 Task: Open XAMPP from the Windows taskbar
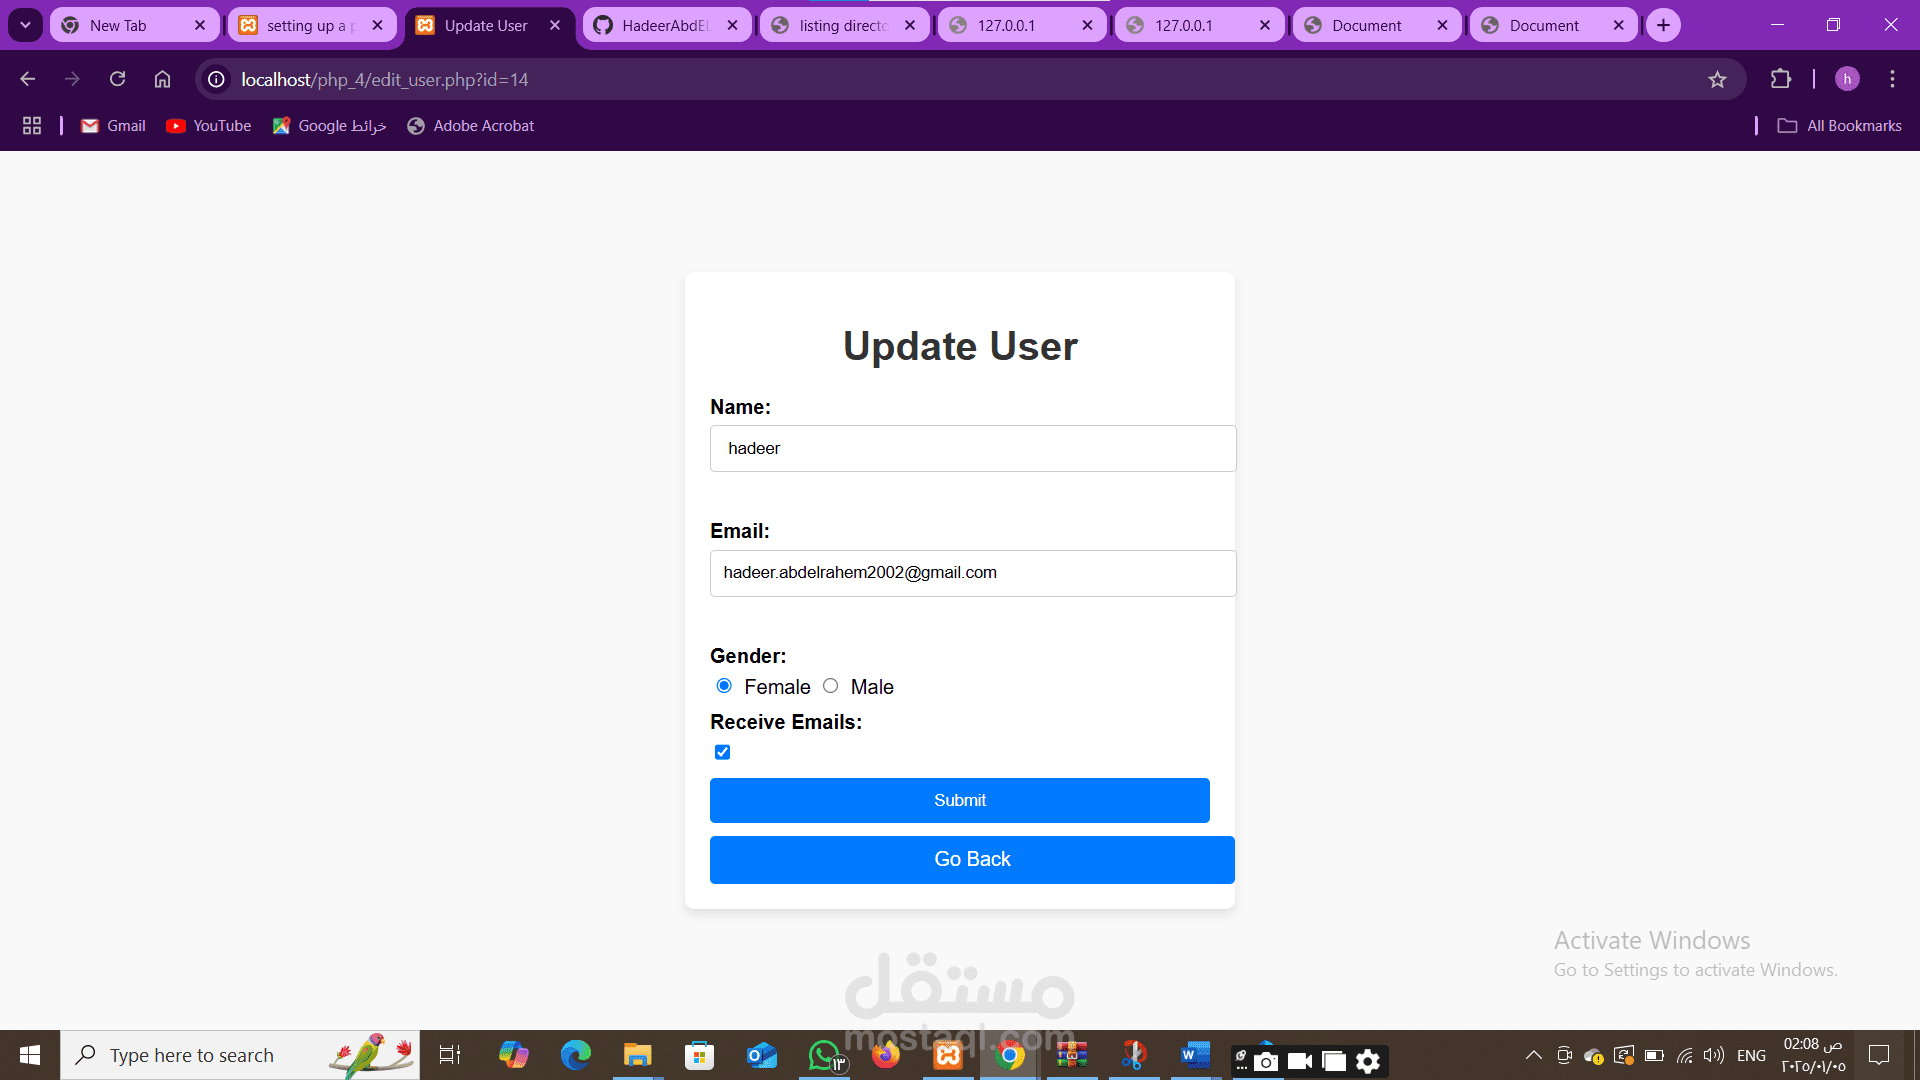click(948, 1055)
